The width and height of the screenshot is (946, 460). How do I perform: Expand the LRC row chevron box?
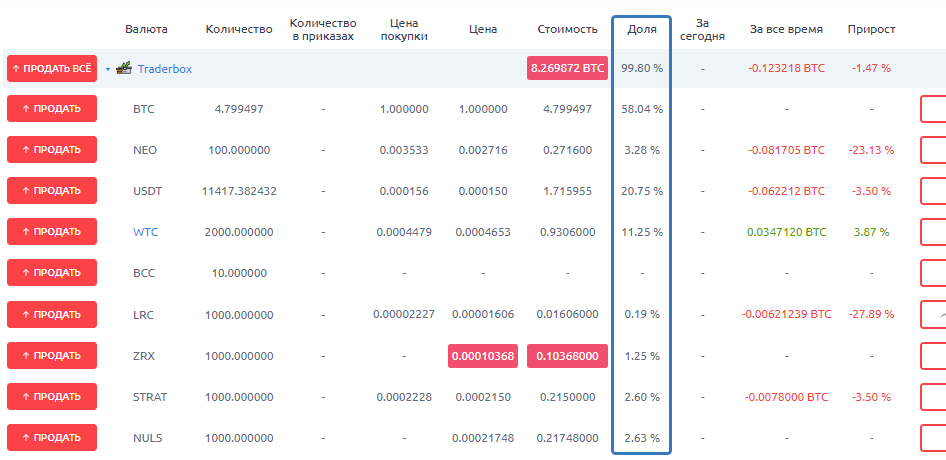[933, 315]
